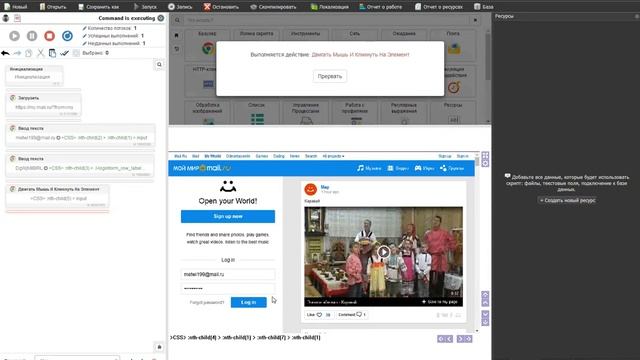Open the Открыть menu item
Viewport: 640px width, 360px height.
click(x=53, y=7)
